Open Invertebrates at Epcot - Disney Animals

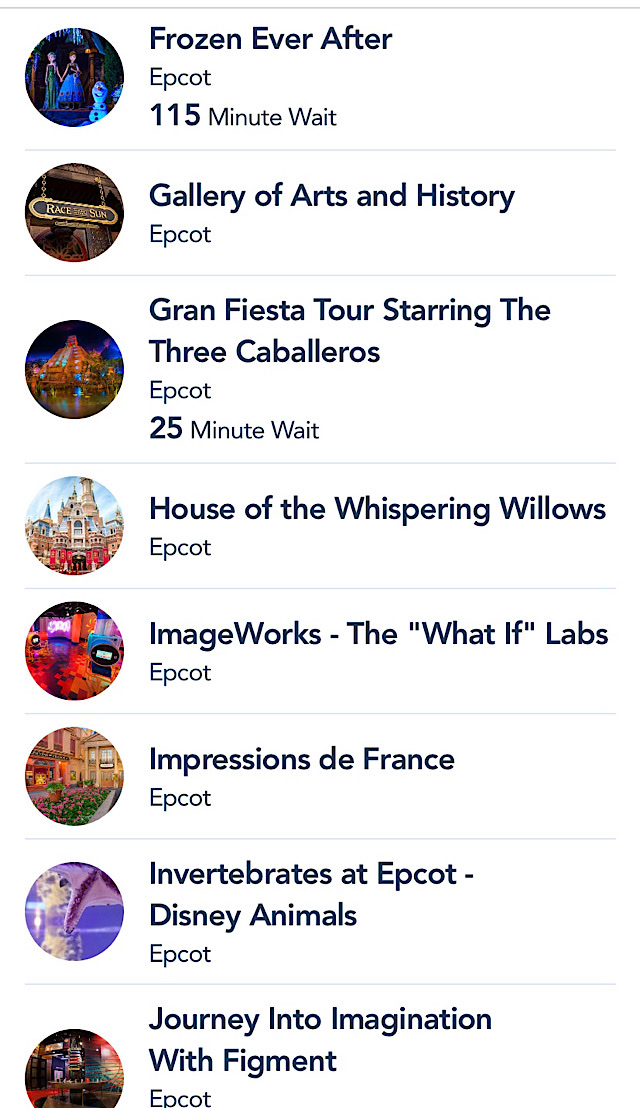(311, 895)
